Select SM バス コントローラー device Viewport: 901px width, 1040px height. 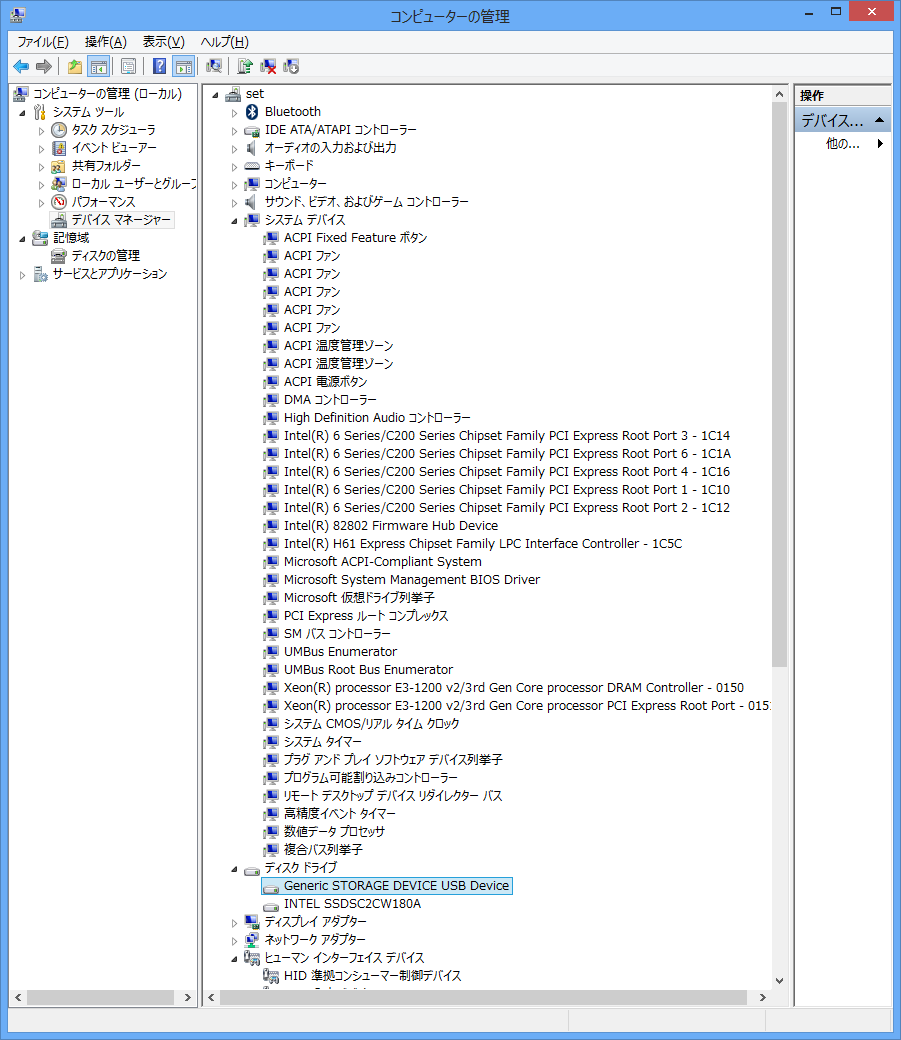pyautogui.click(x=337, y=633)
